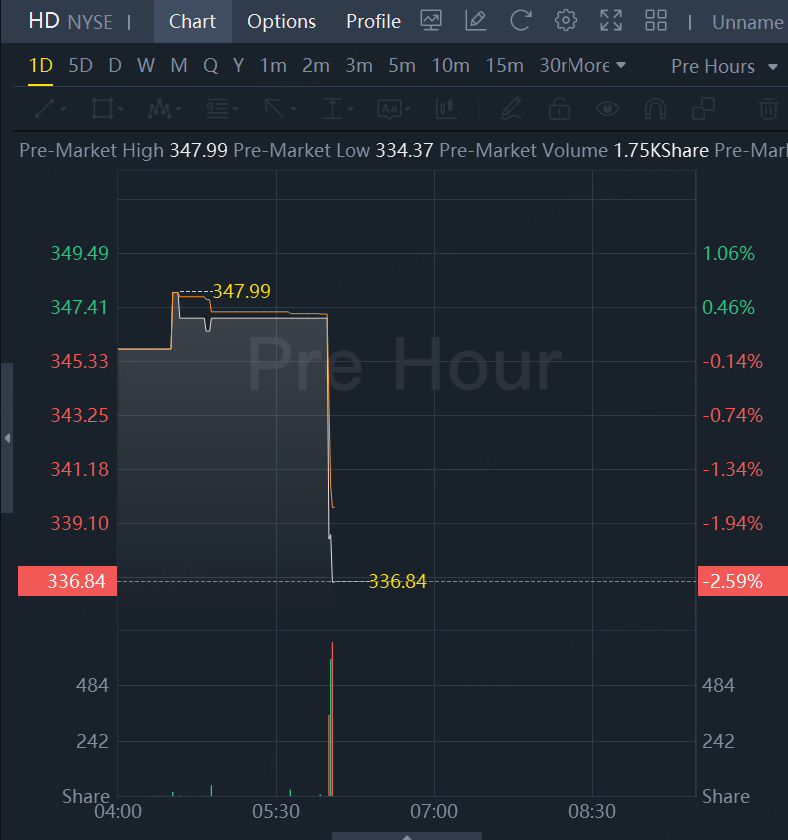The image size is (788, 840).
Task: Expand chart to fullscreen
Action: pos(611,21)
